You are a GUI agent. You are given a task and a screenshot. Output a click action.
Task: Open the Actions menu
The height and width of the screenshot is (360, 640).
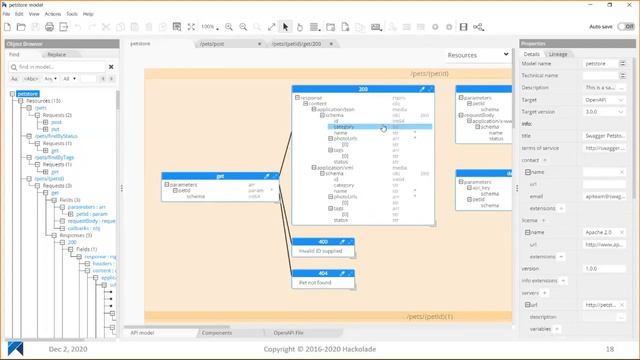53,14
